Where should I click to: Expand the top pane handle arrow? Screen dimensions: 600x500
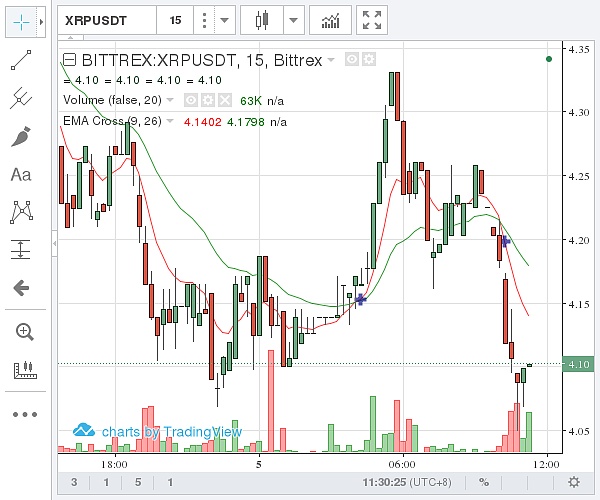tap(71, 37)
